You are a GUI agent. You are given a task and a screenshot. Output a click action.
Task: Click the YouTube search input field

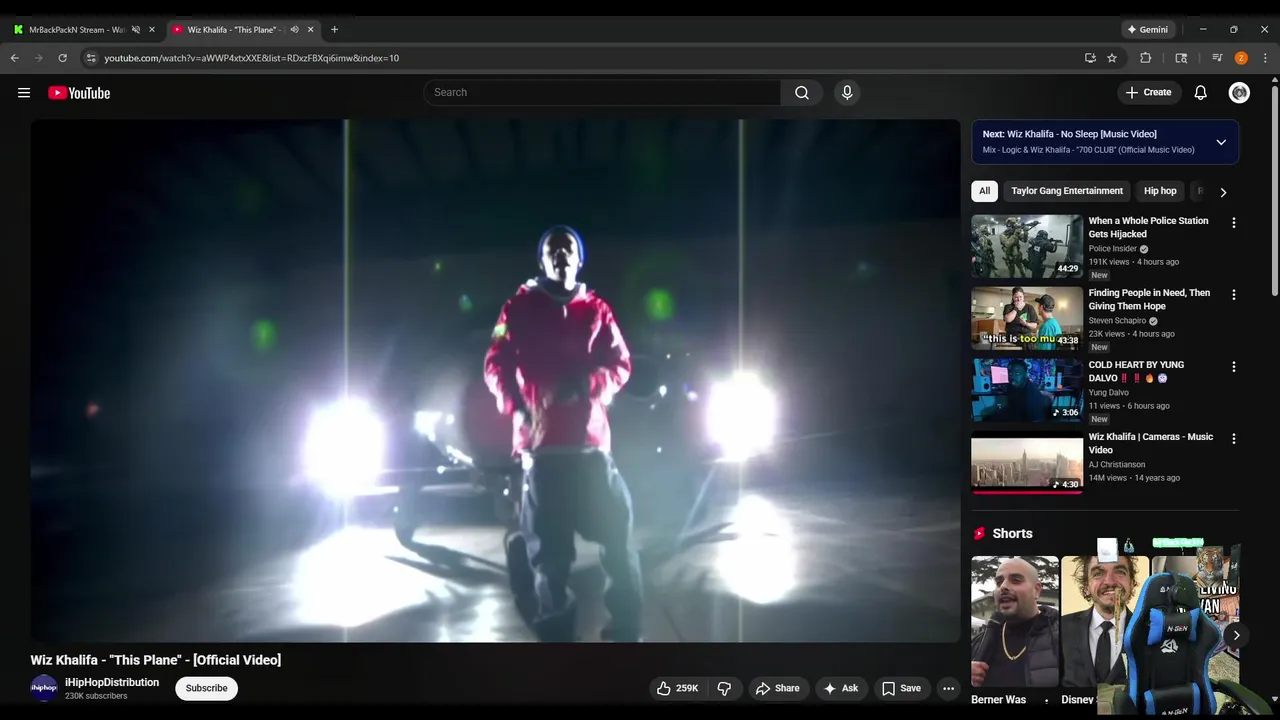602,93
